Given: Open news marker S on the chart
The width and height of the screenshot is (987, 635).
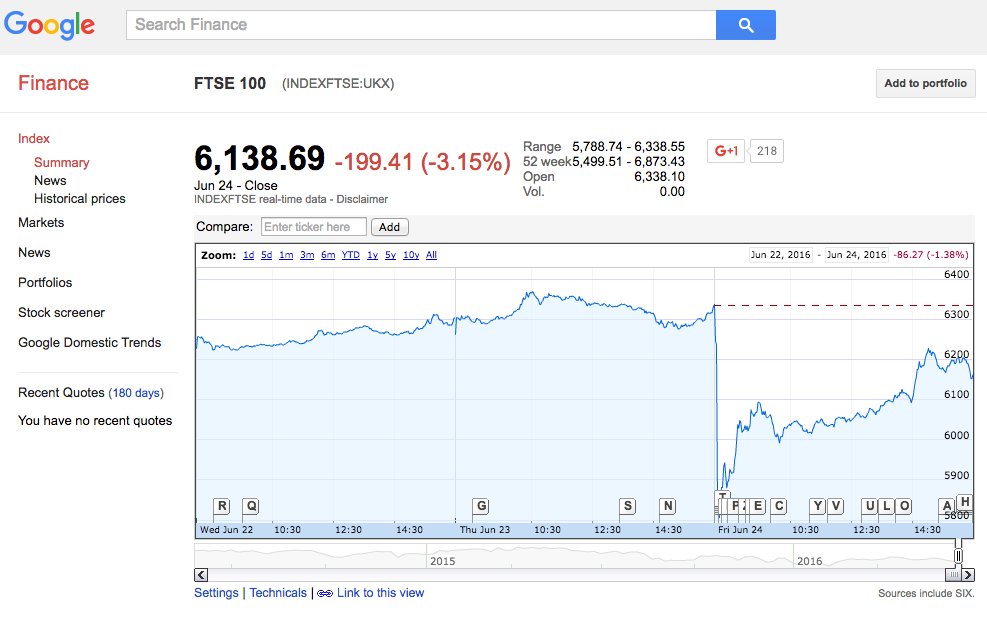Looking at the screenshot, I should pos(628,506).
